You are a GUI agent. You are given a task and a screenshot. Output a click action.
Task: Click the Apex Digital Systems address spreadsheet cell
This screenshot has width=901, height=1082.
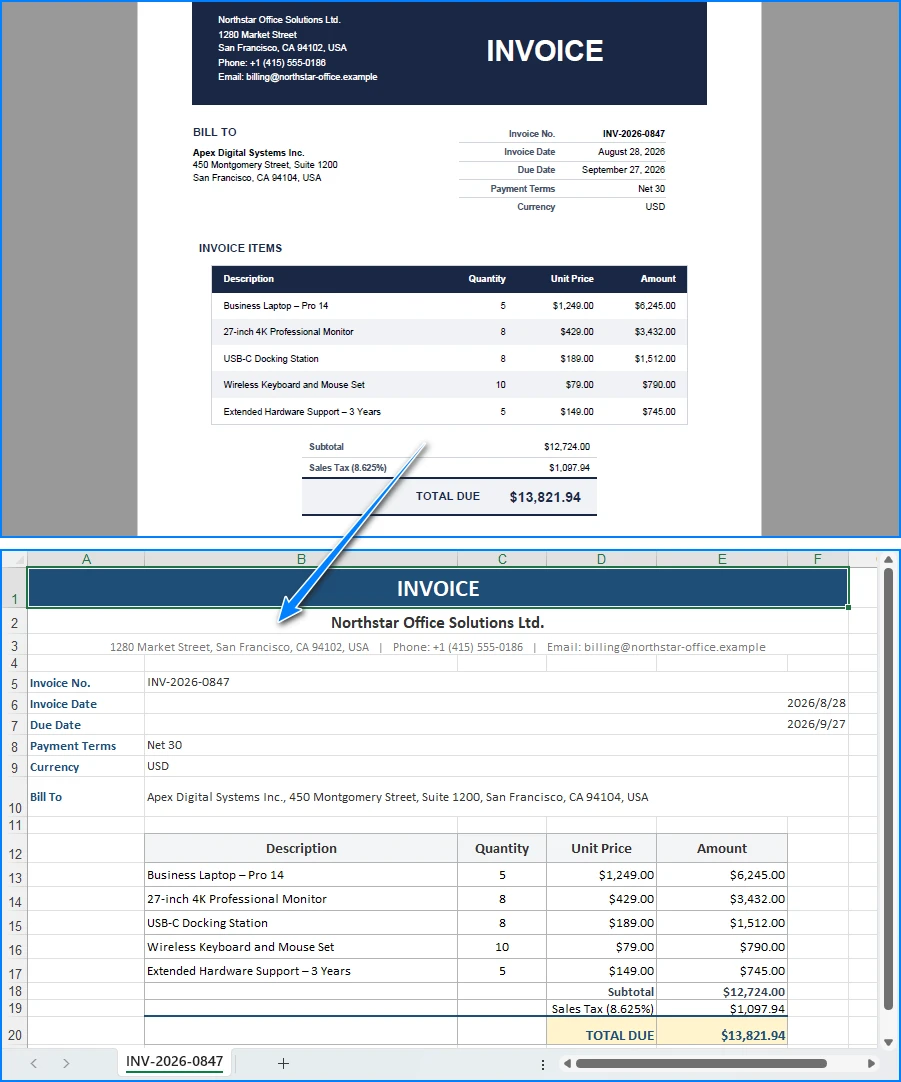[x=496, y=797]
